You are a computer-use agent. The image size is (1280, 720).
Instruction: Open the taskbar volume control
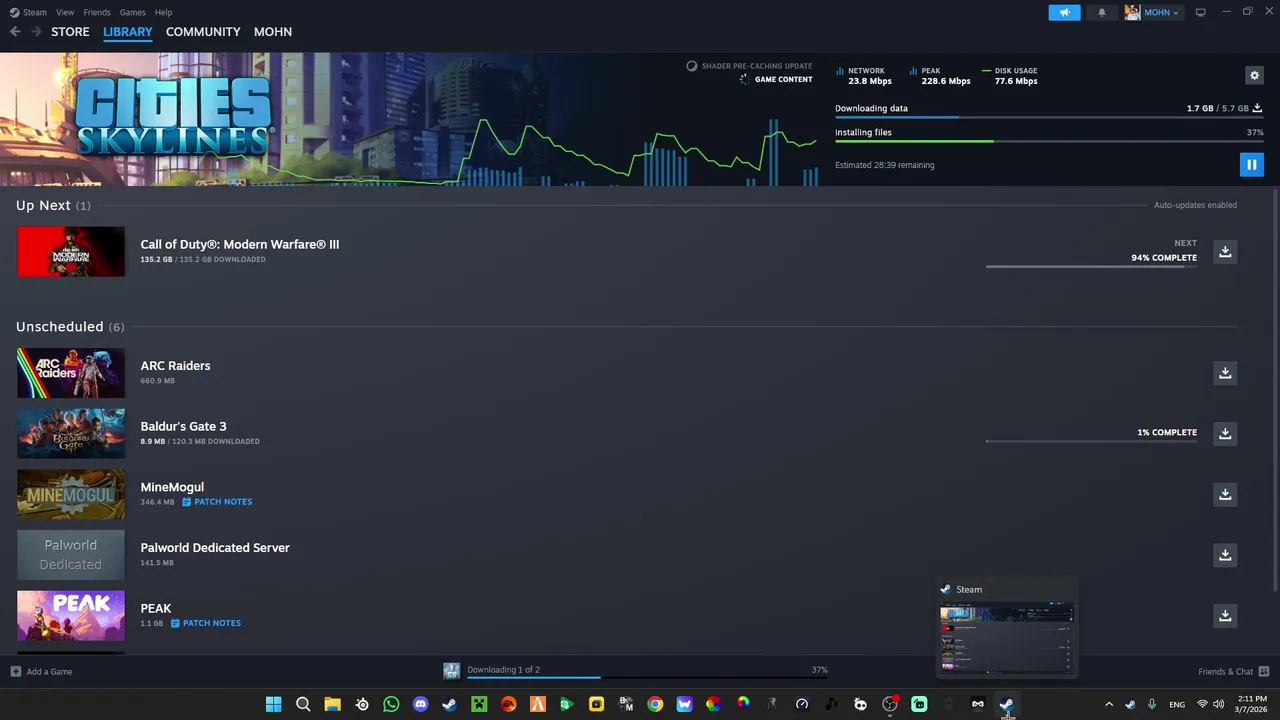click(1219, 704)
